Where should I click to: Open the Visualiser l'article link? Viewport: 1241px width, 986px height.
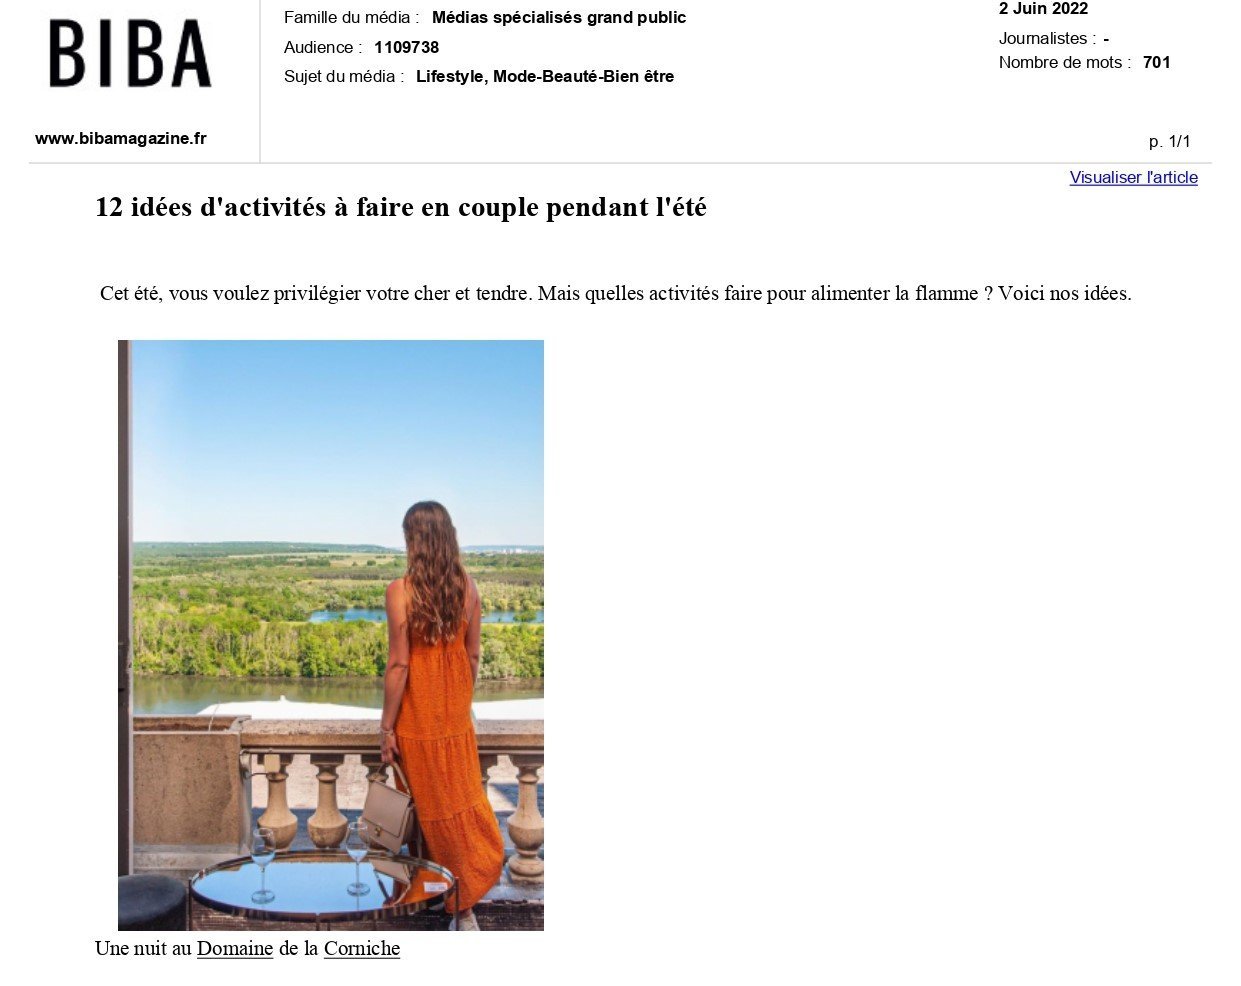pyautogui.click(x=1133, y=177)
